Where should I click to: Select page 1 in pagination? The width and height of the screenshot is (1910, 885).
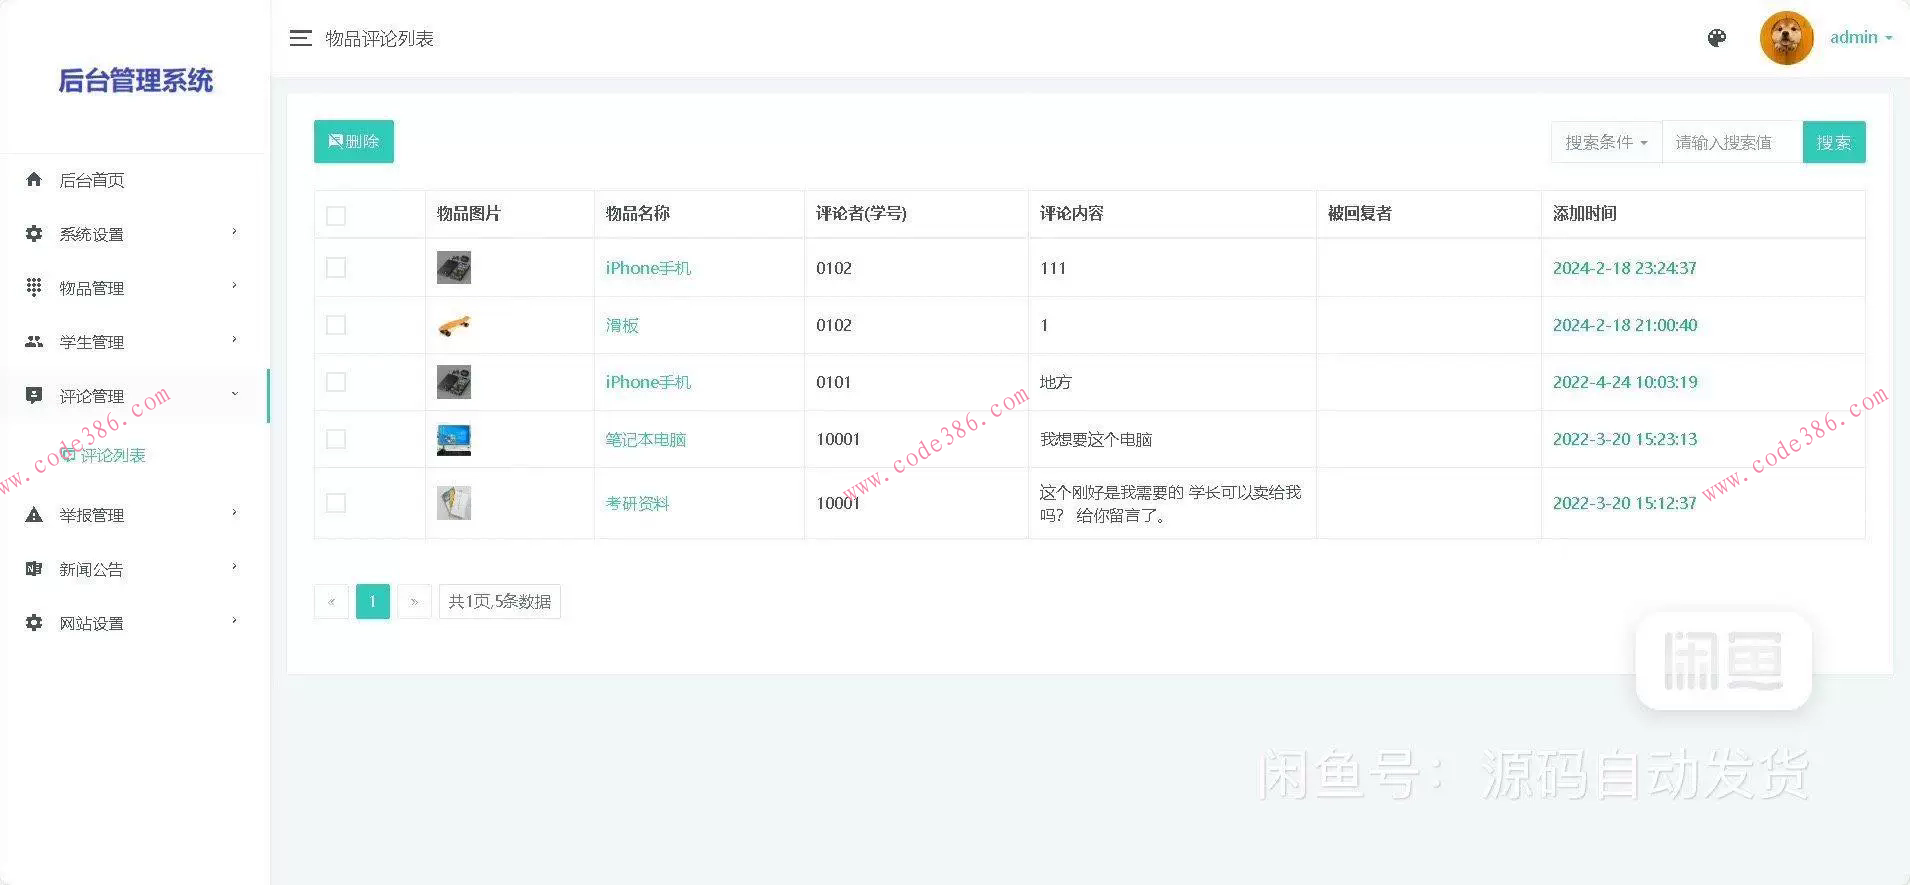point(373,602)
